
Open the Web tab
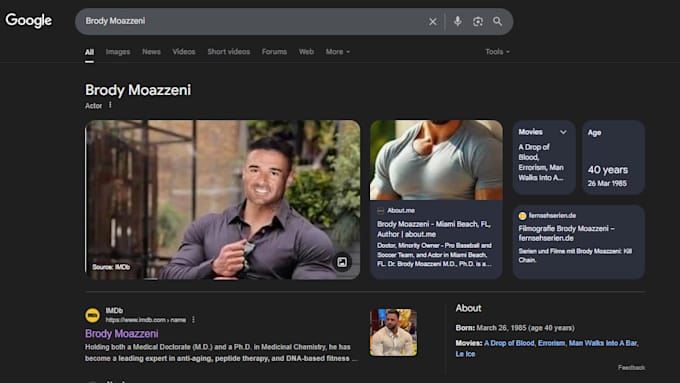point(306,52)
